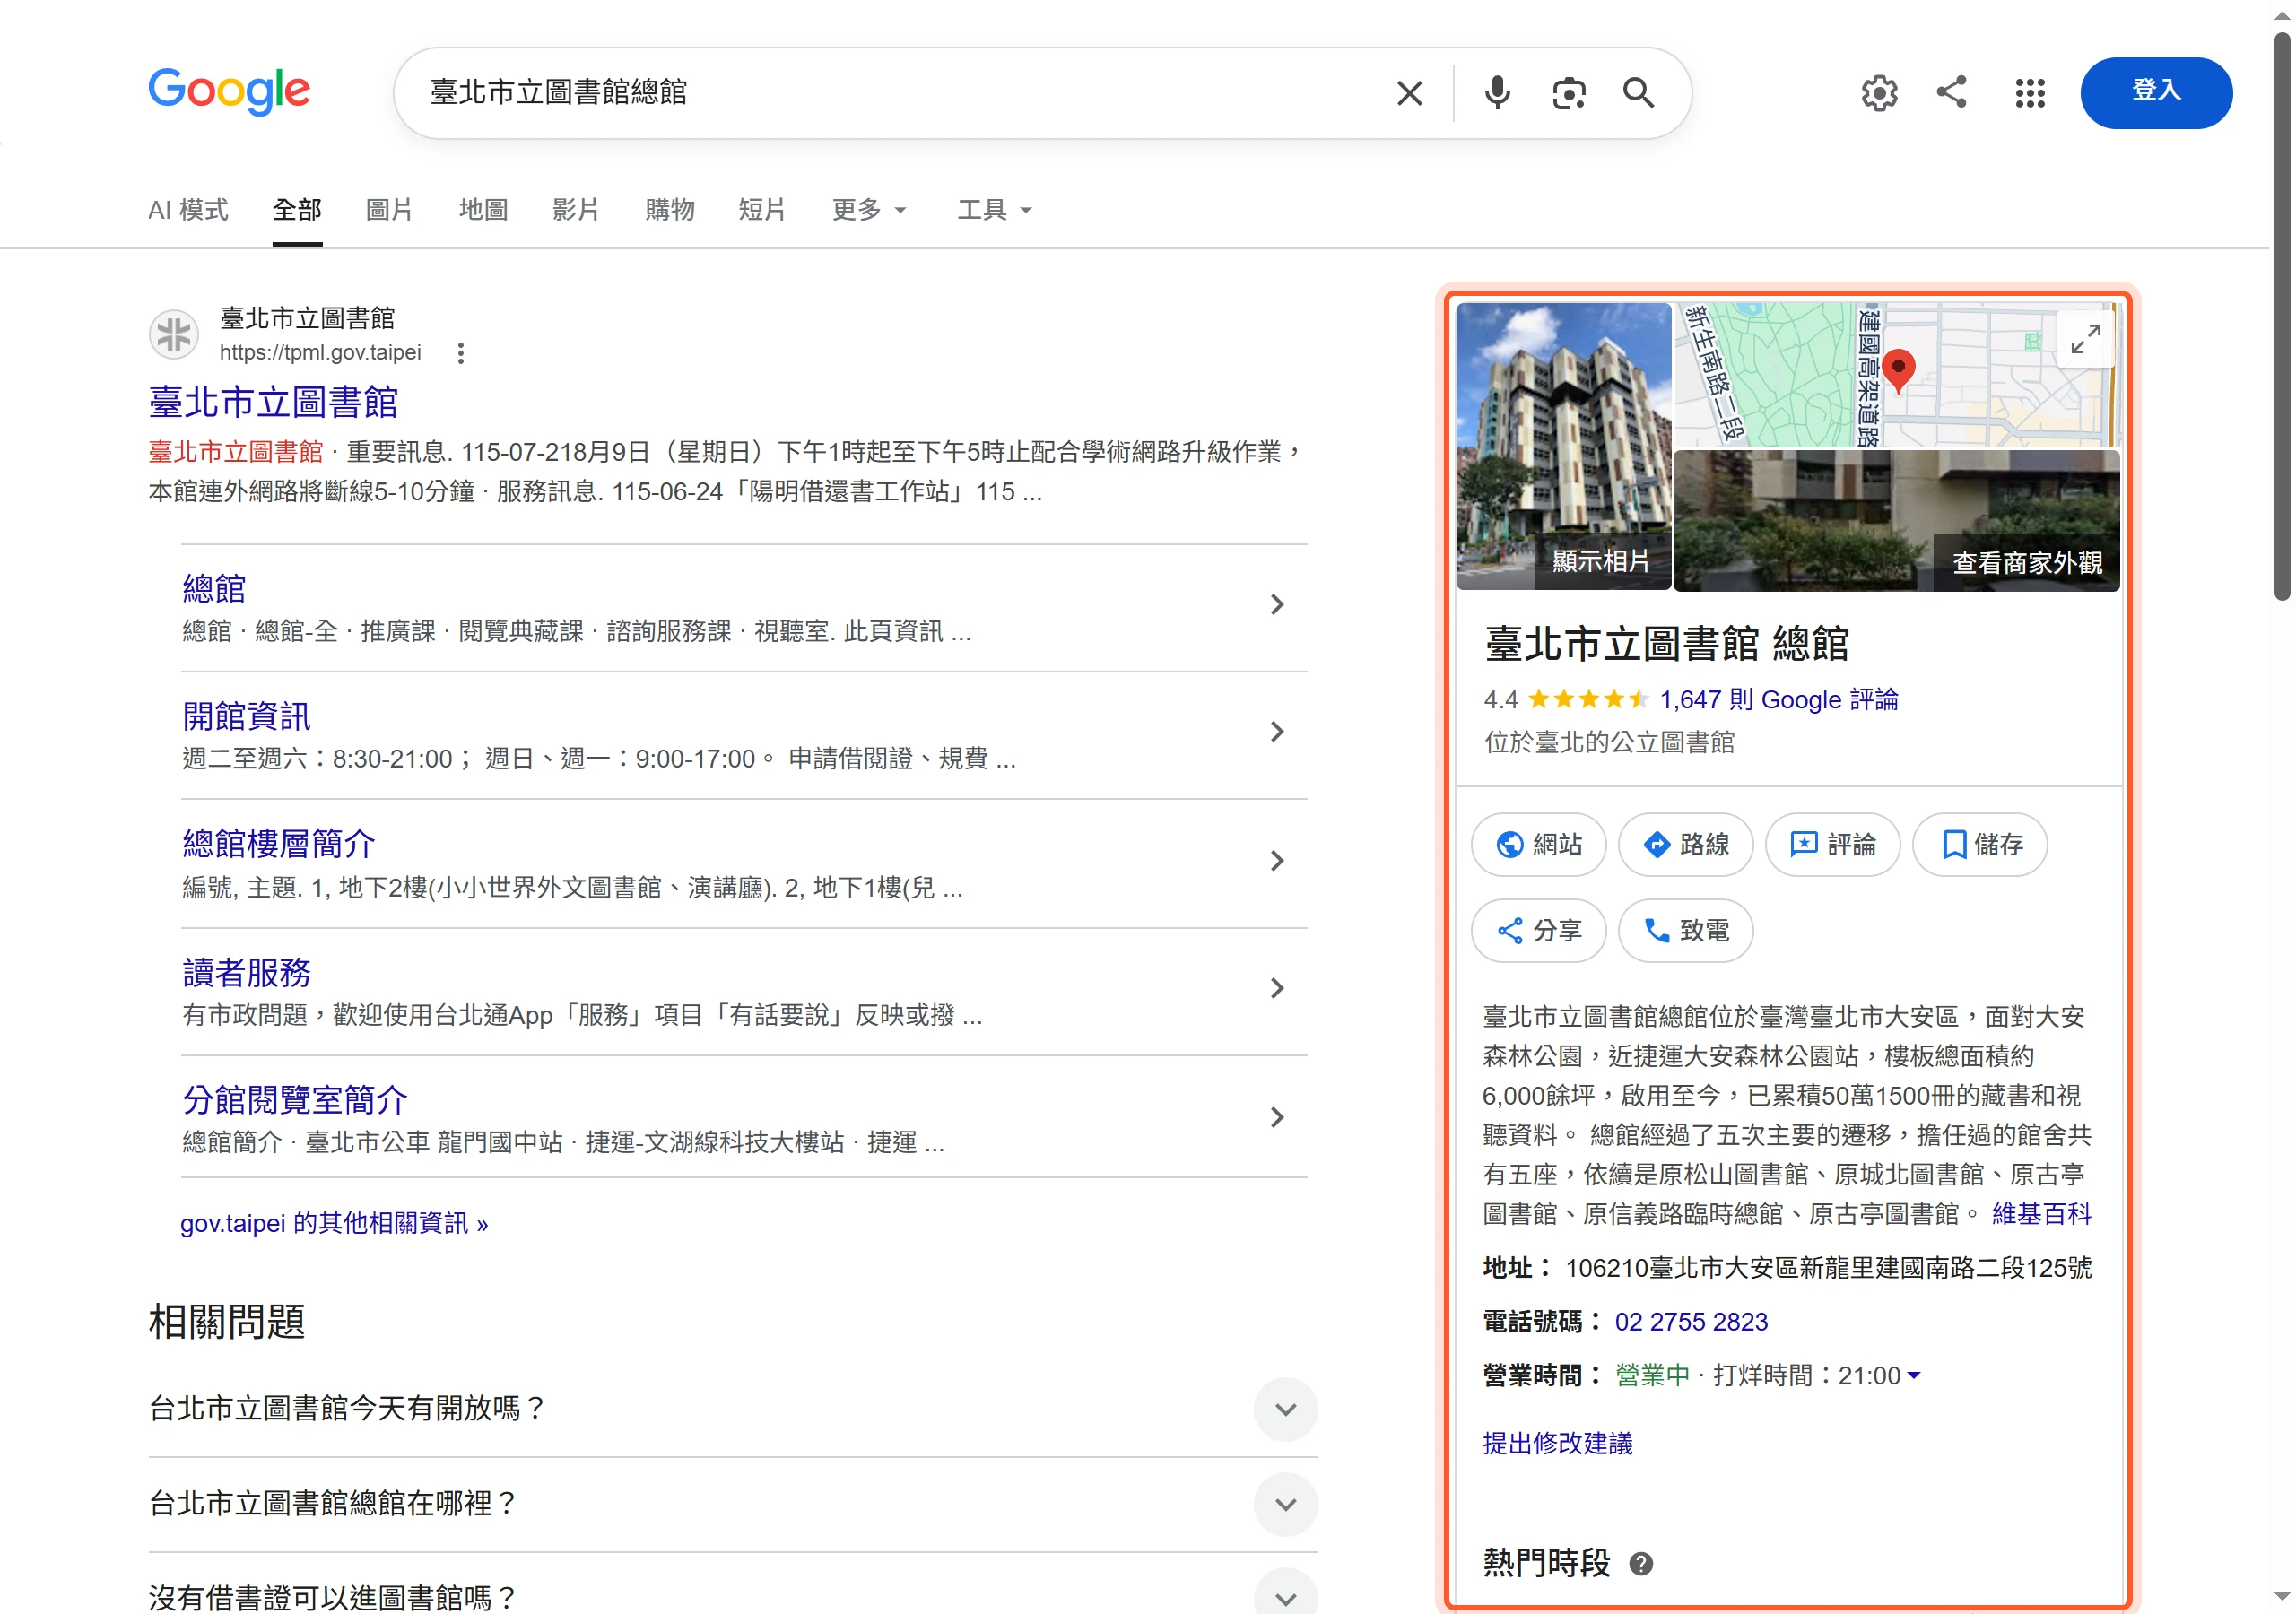Expand business hours next to 打烊時間：21:00
The width and height of the screenshot is (2296, 1614).
coord(1913,1376)
